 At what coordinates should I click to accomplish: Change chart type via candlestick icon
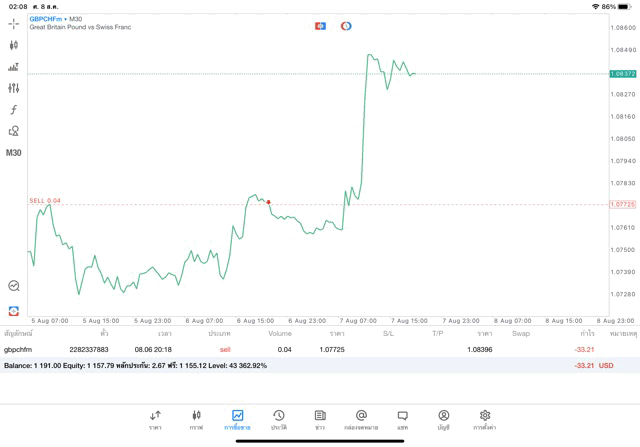[14, 45]
